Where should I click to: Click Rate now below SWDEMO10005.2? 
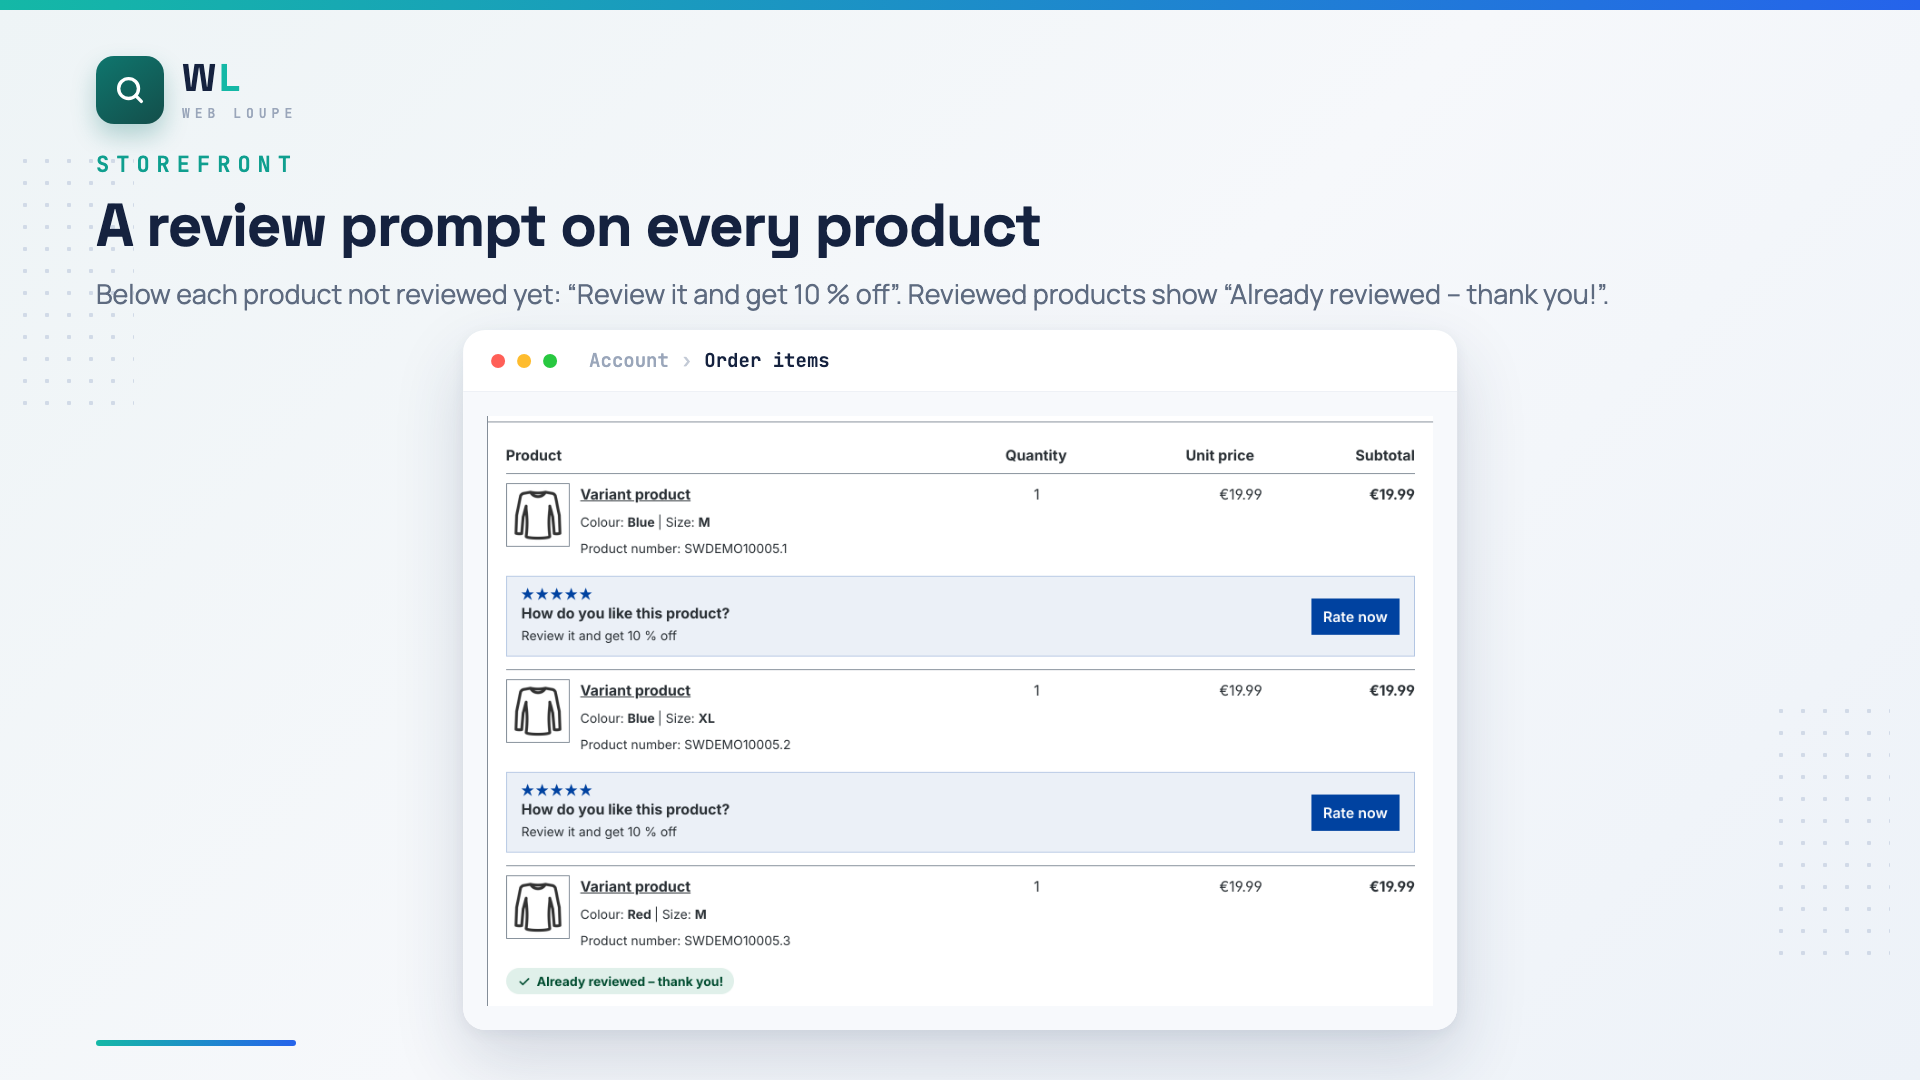click(x=1355, y=813)
